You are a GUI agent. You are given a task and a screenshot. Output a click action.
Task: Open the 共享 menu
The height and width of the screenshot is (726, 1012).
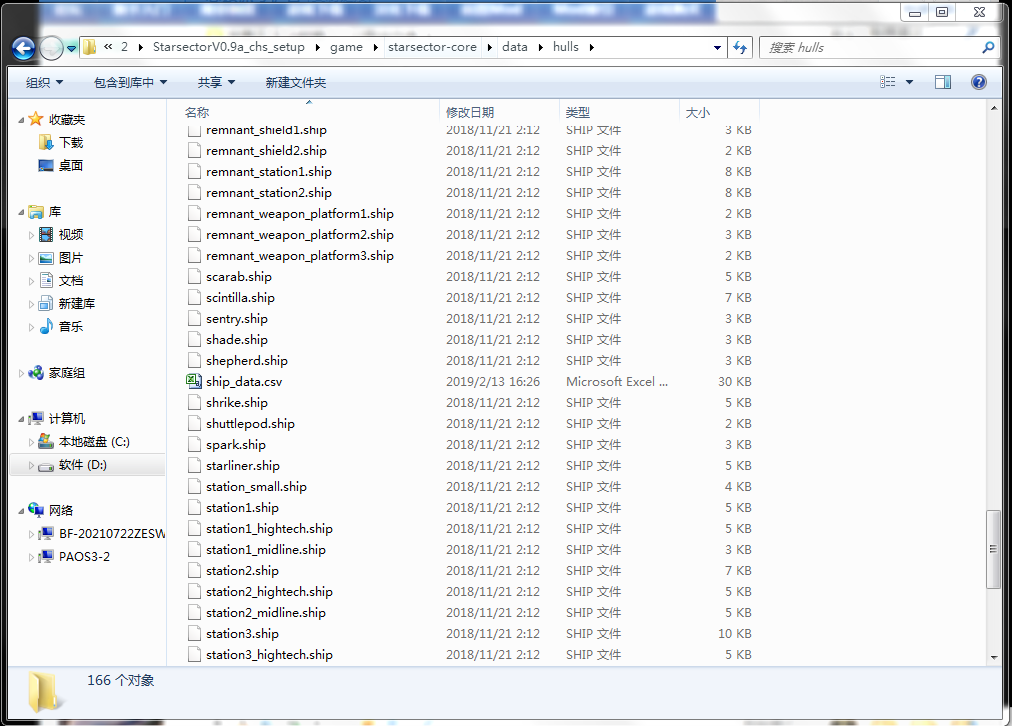click(216, 82)
